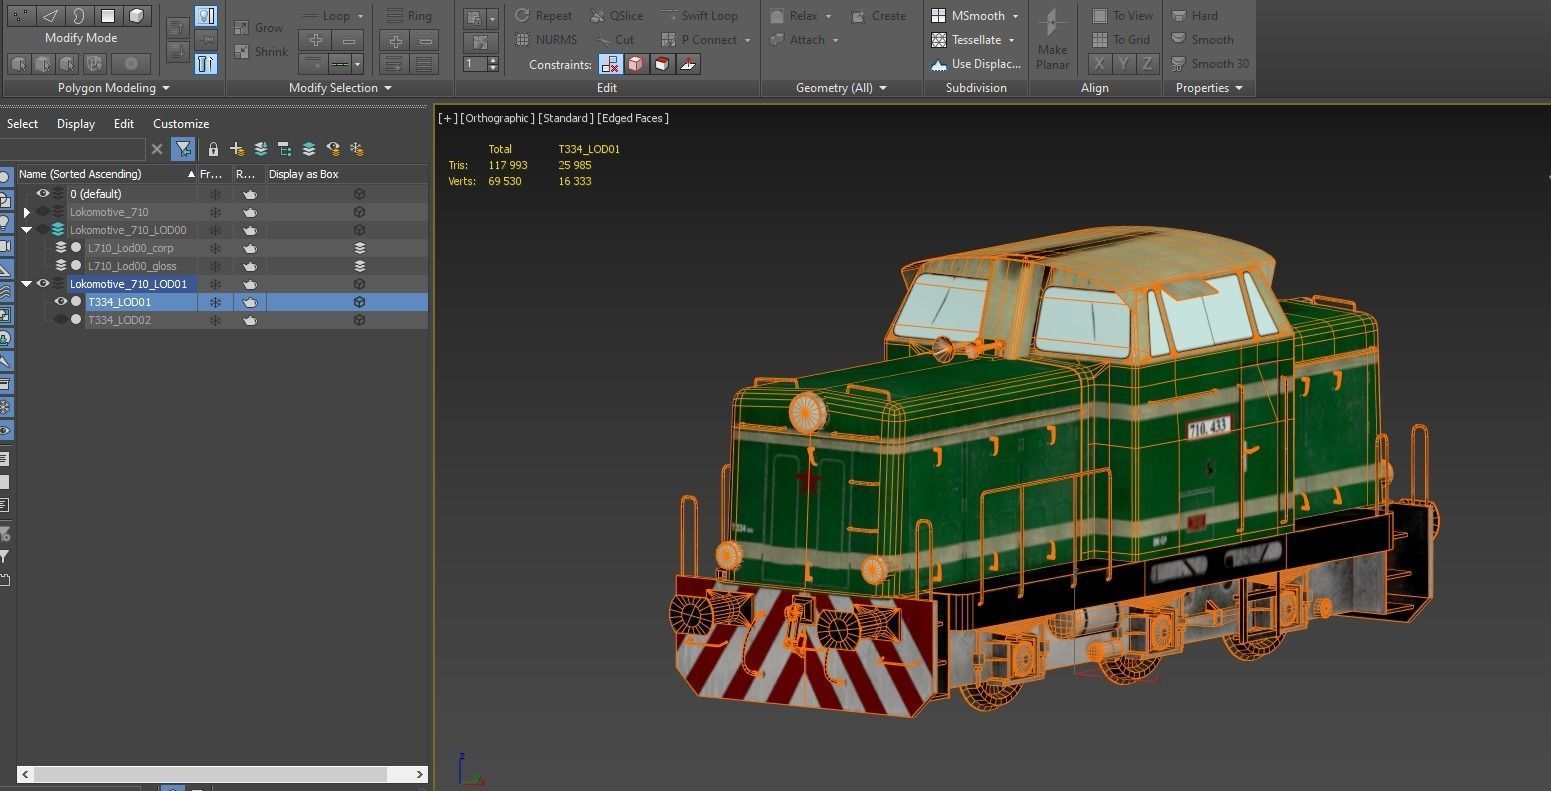Image resolution: width=1551 pixels, height=791 pixels.
Task: Select the Border sub-object mode icon
Action: [79, 16]
